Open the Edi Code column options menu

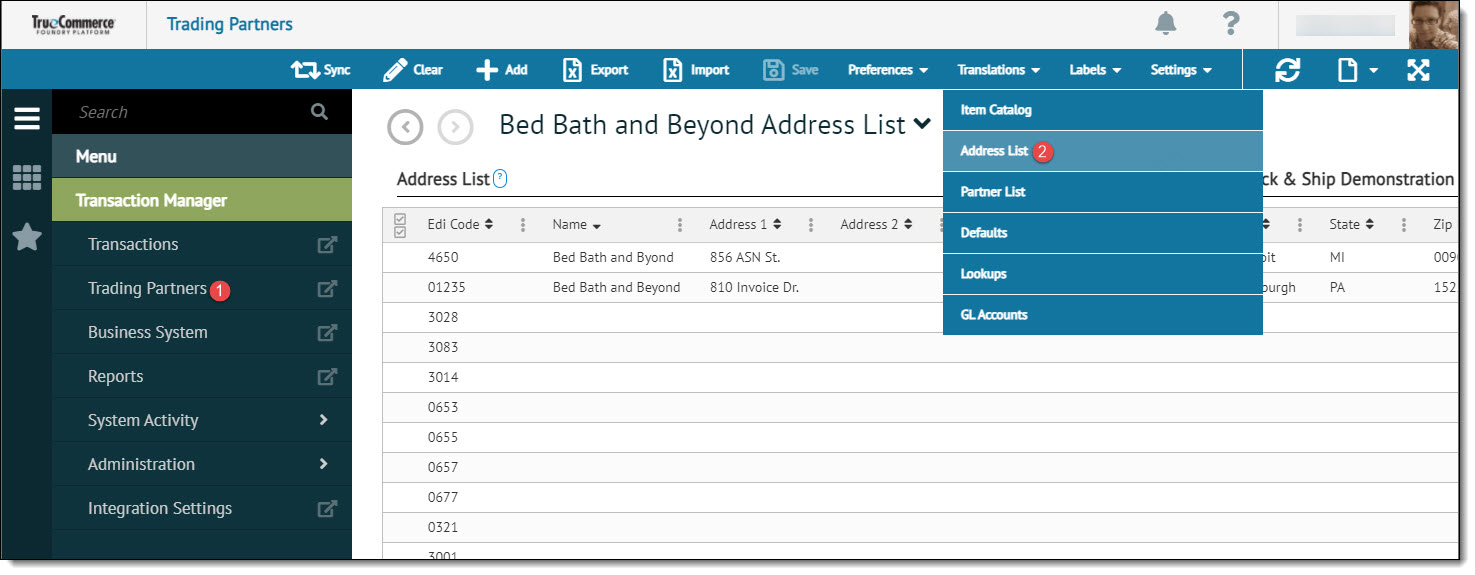[x=523, y=225]
